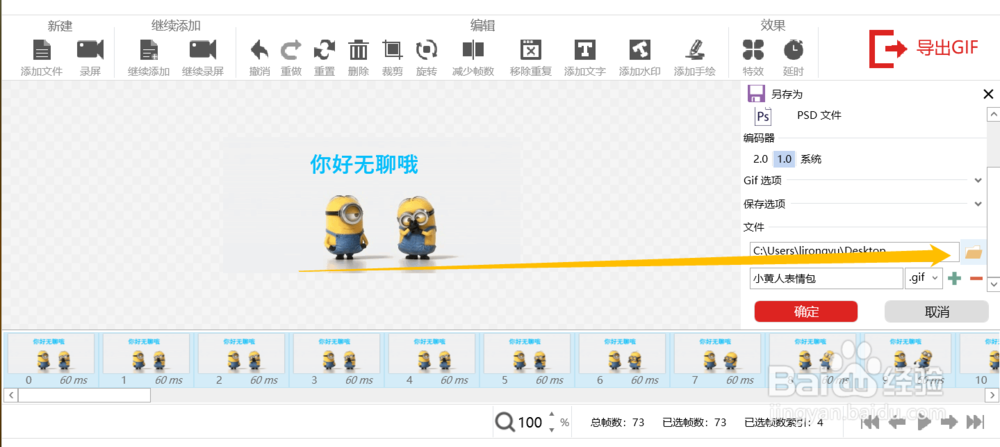Screen dimensions: 1000x447
Task: Choose encoder version 1.0
Action: (784, 159)
